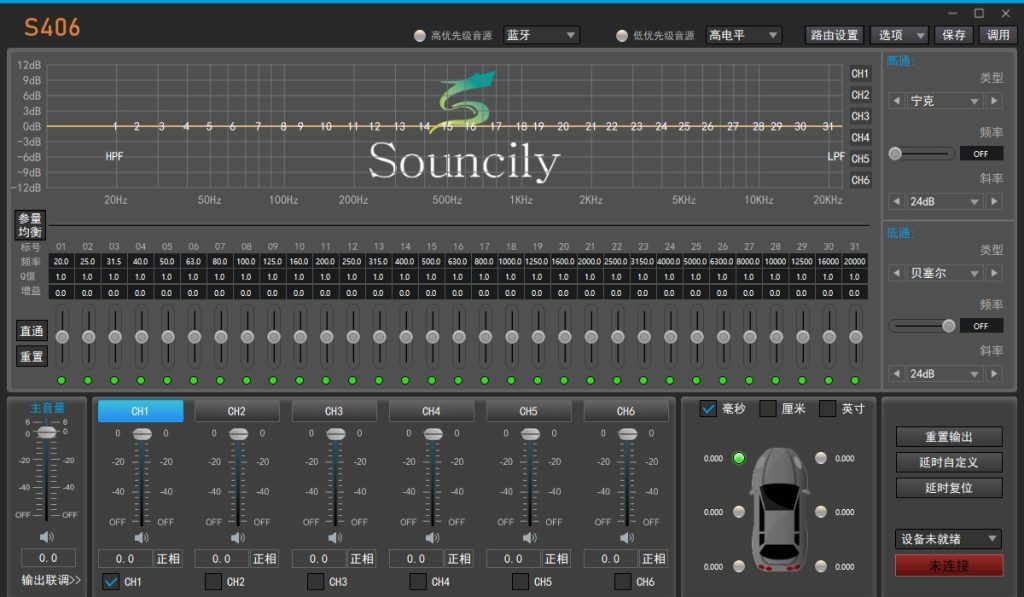1024x597 pixels.
Task: Open the 蓝牙 high-priority source dropdown
Action: (541, 35)
